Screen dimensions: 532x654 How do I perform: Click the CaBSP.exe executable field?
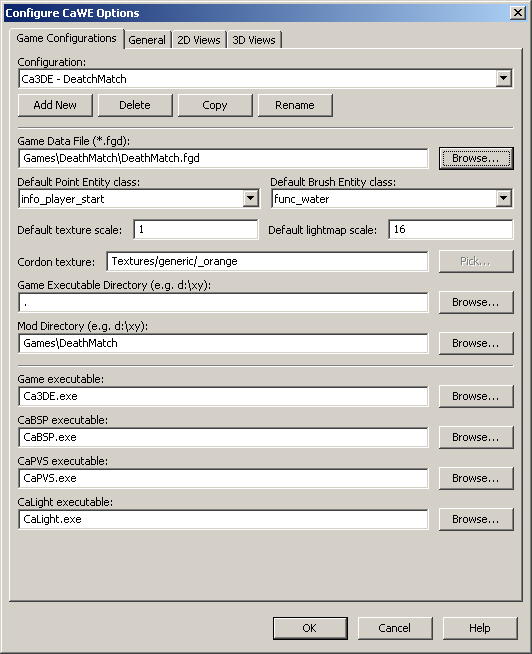(223, 437)
